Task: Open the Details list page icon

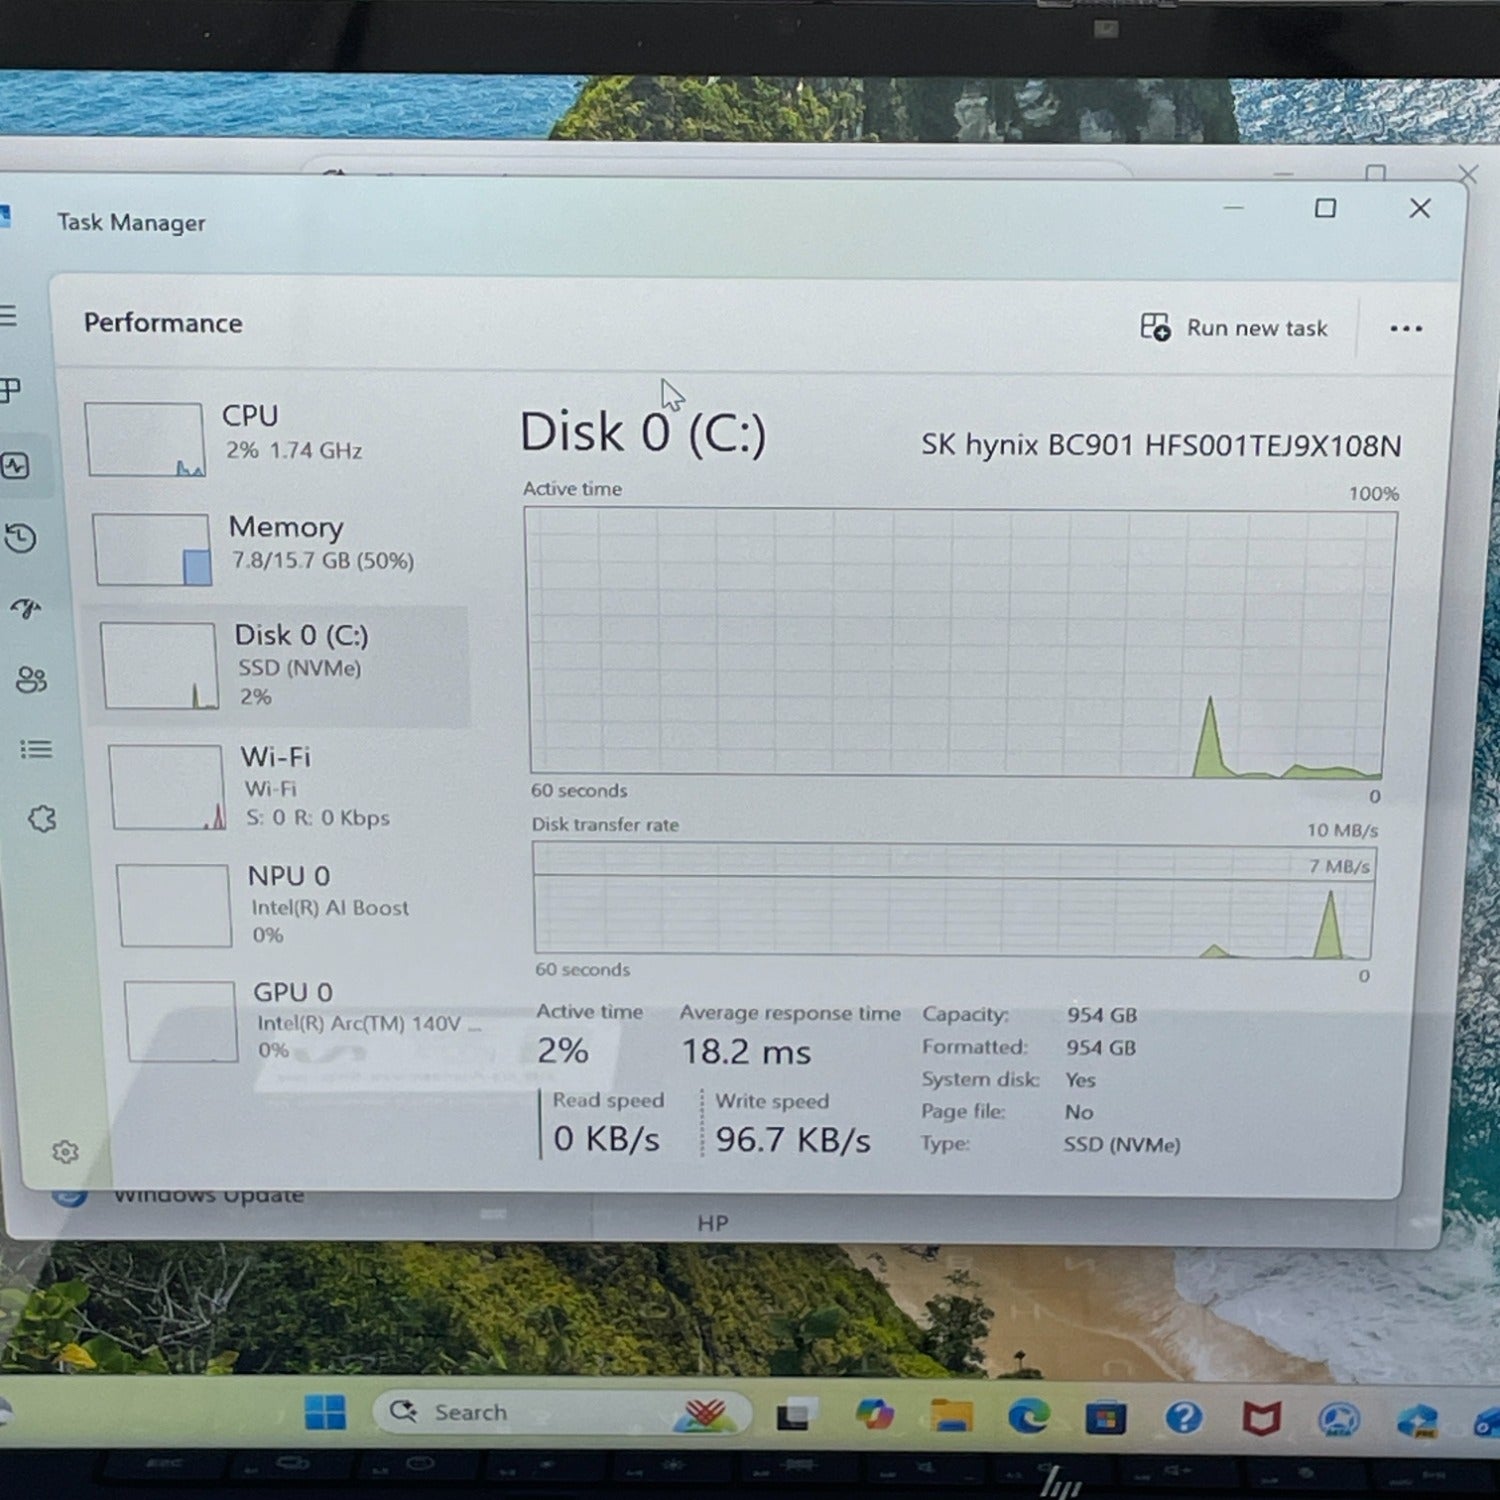Action: [36, 749]
